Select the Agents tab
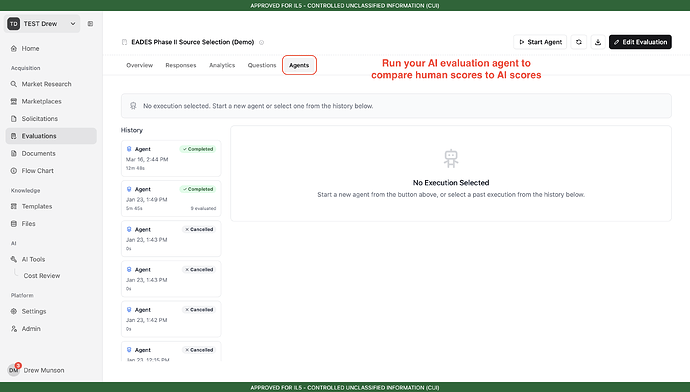Image resolution: width=690 pixels, height=392 pixels. tap(299, 65)
